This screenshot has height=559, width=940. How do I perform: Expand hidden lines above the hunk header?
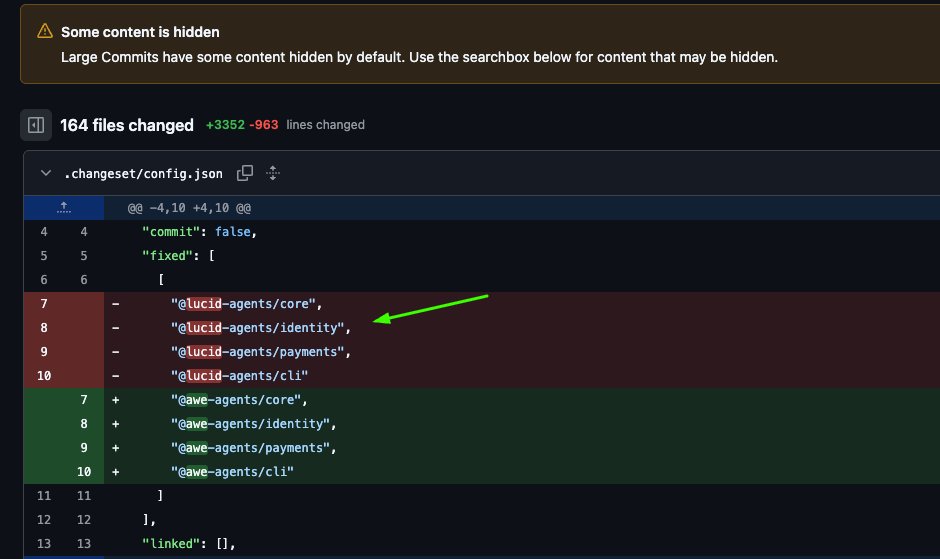click(64, 208)
